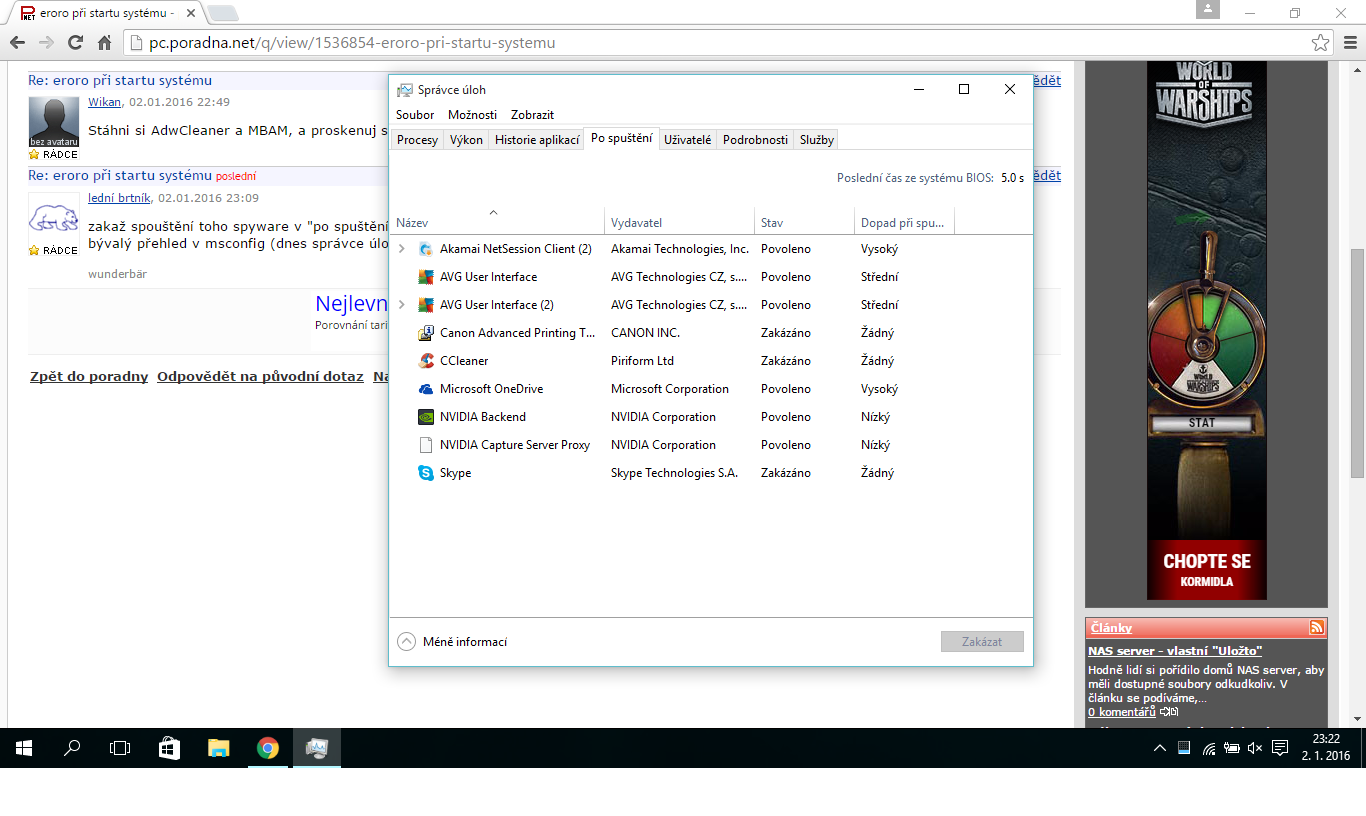Open File Explorer from the taskbar
Image resolution: width=1366 pixels, height=816 pixels.
point(218,748)
